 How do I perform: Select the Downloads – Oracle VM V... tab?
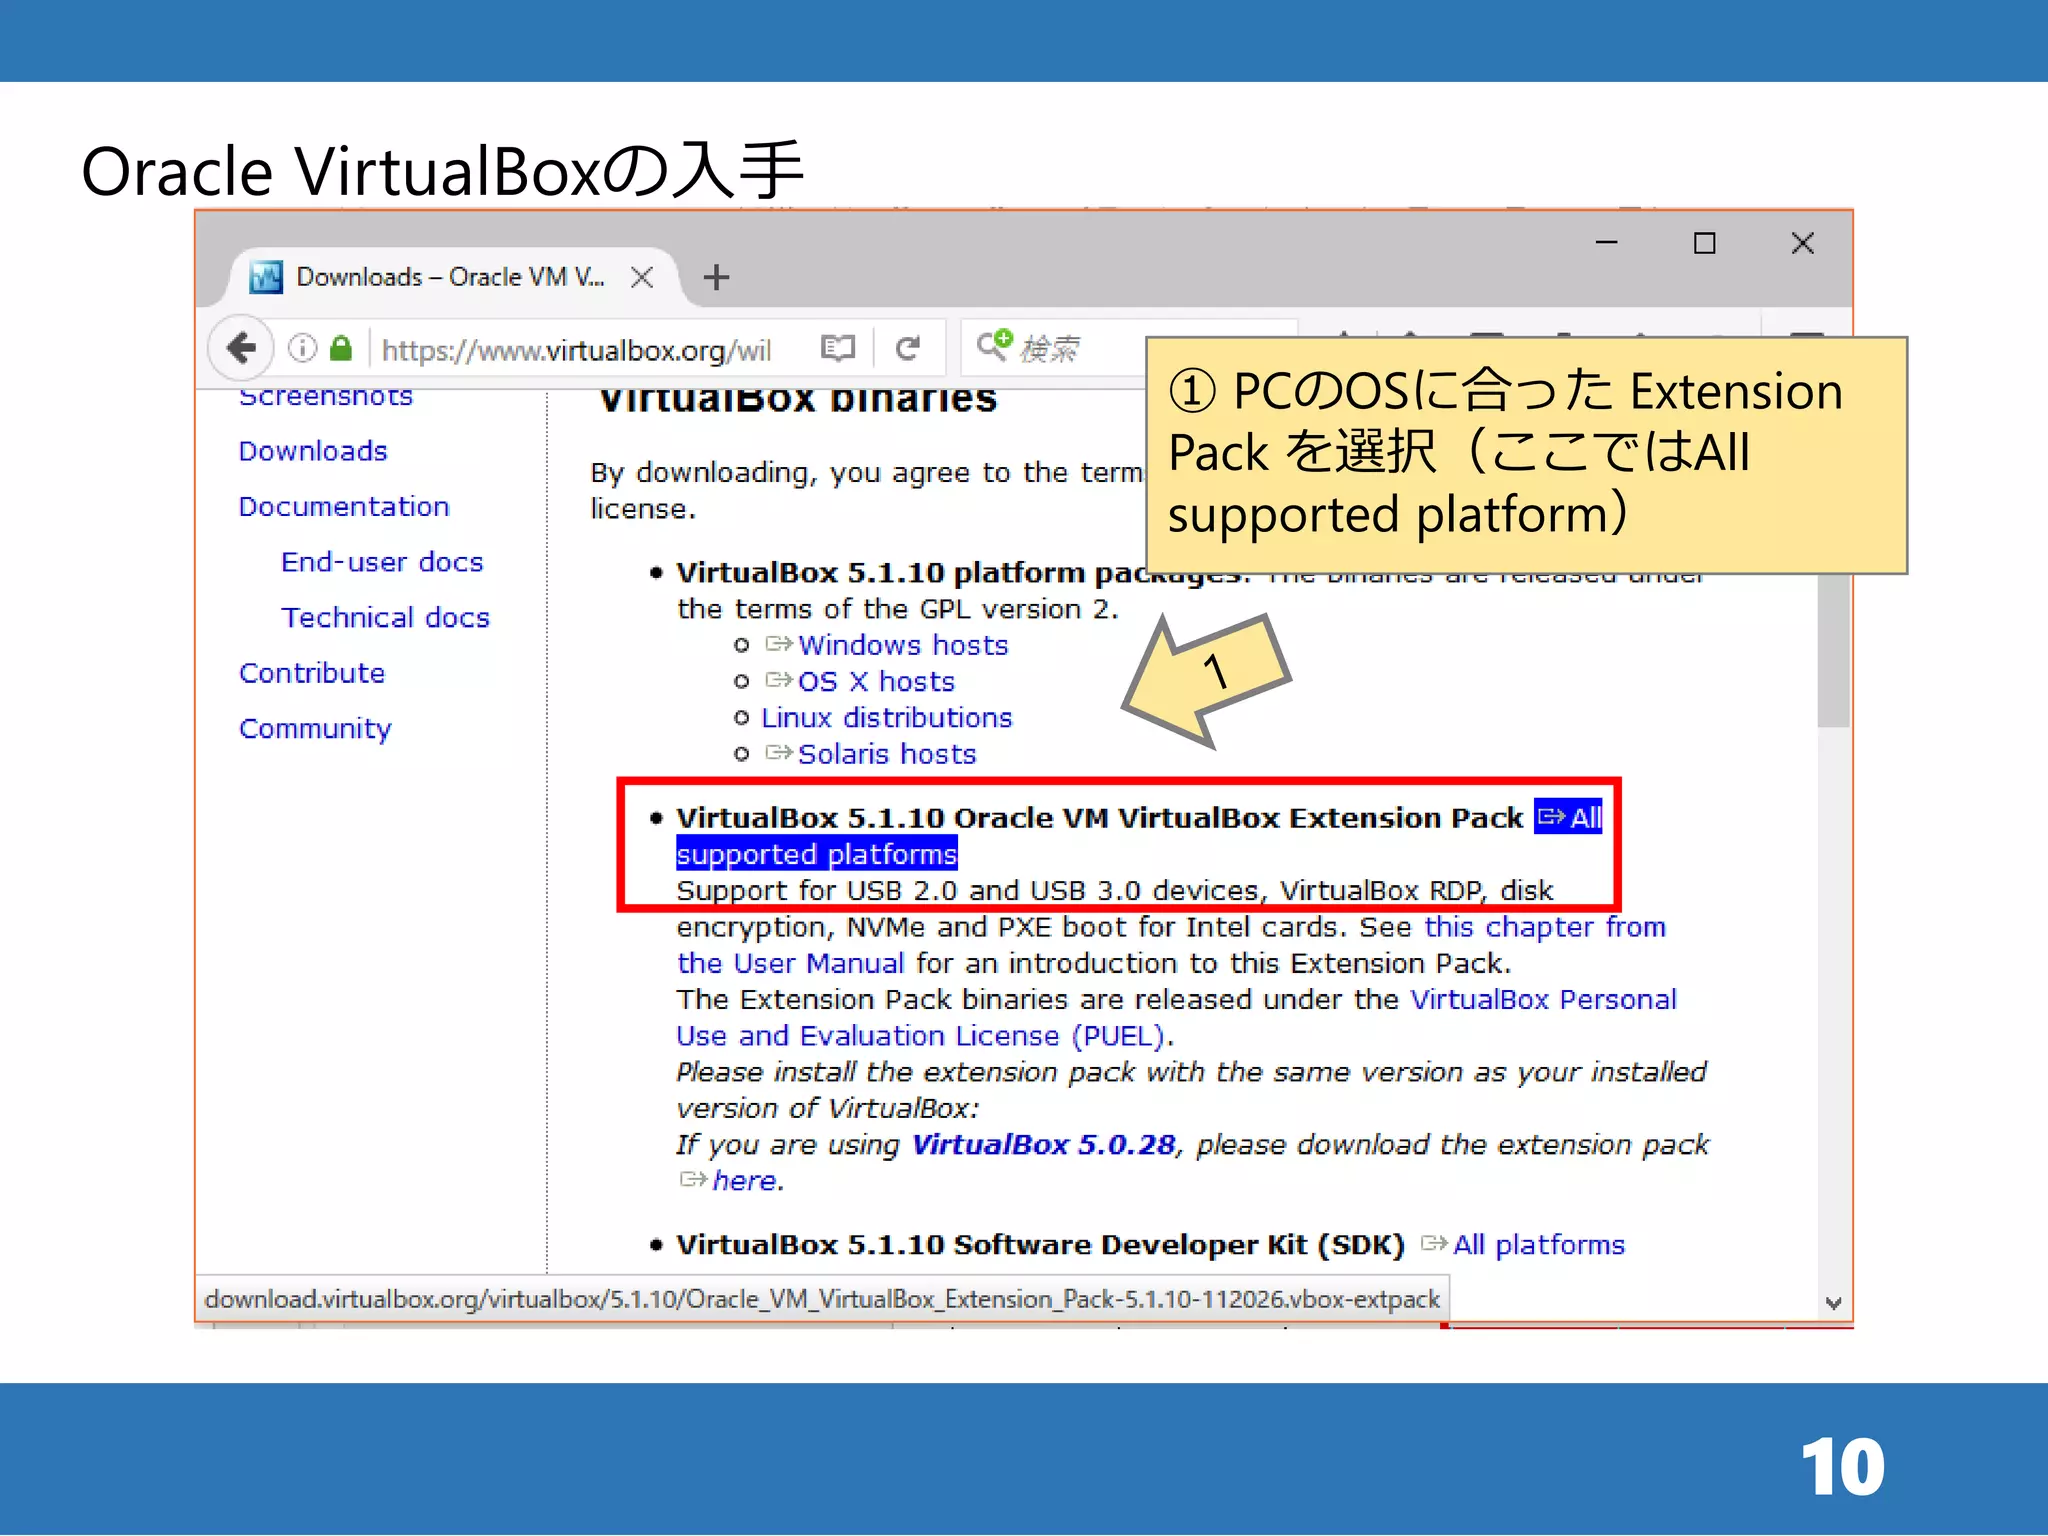(x=455, y=277)
